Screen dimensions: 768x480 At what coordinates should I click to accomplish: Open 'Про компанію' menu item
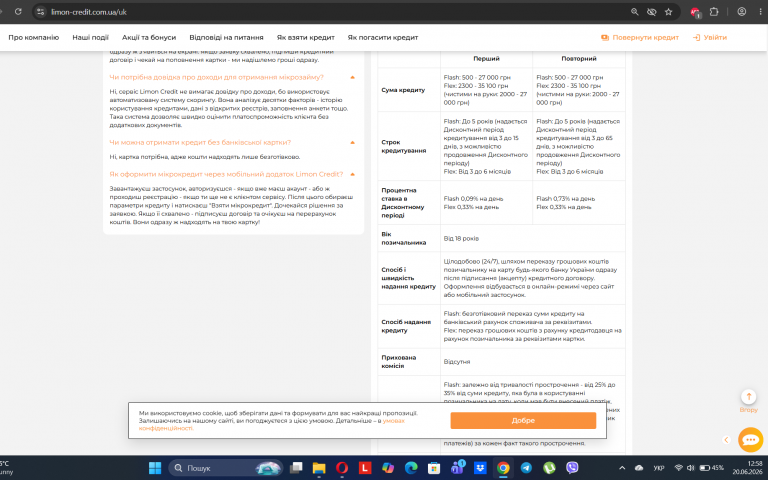coord(33,37)
